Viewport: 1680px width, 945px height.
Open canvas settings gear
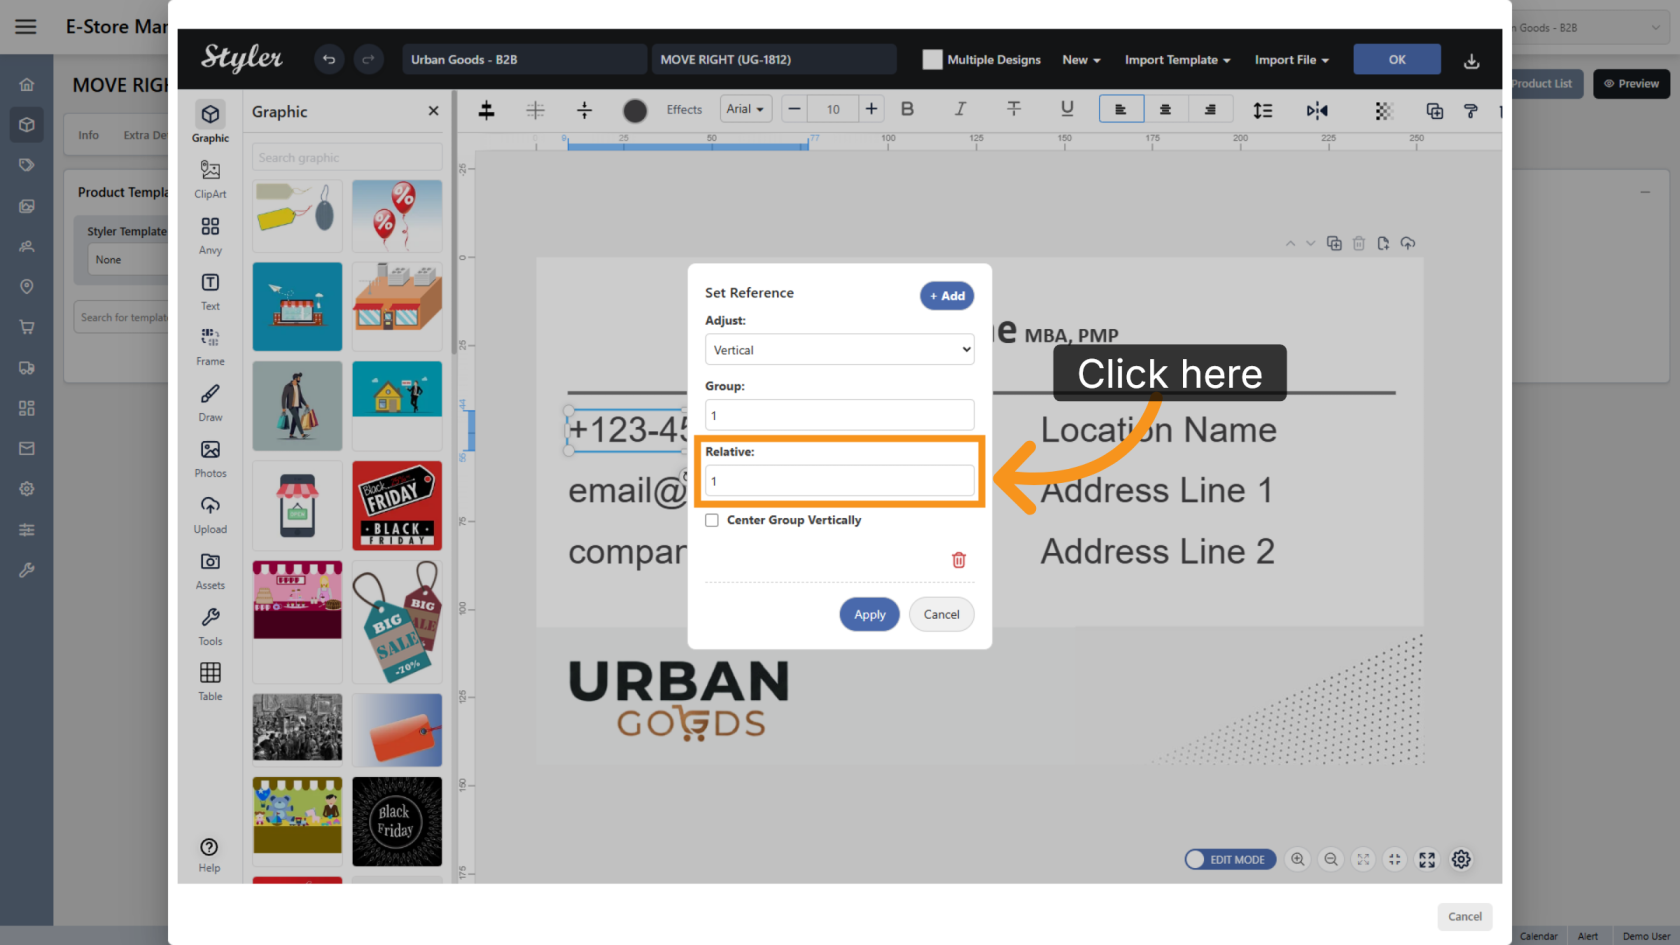point(1461,859)
